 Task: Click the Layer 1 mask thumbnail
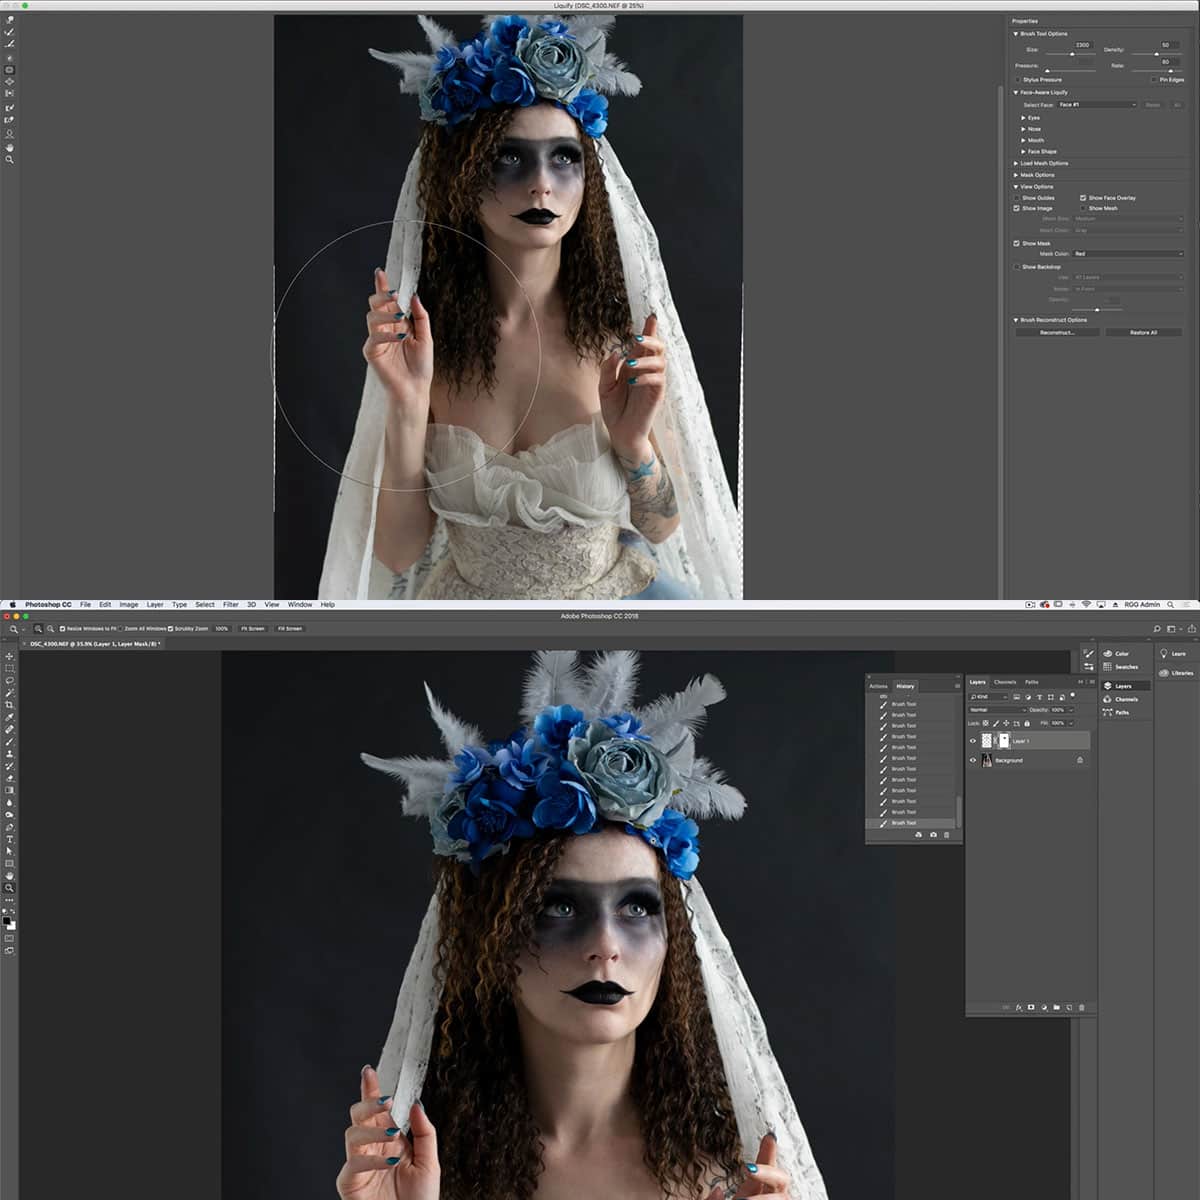pyautogui.click(x=1004, y=740)
